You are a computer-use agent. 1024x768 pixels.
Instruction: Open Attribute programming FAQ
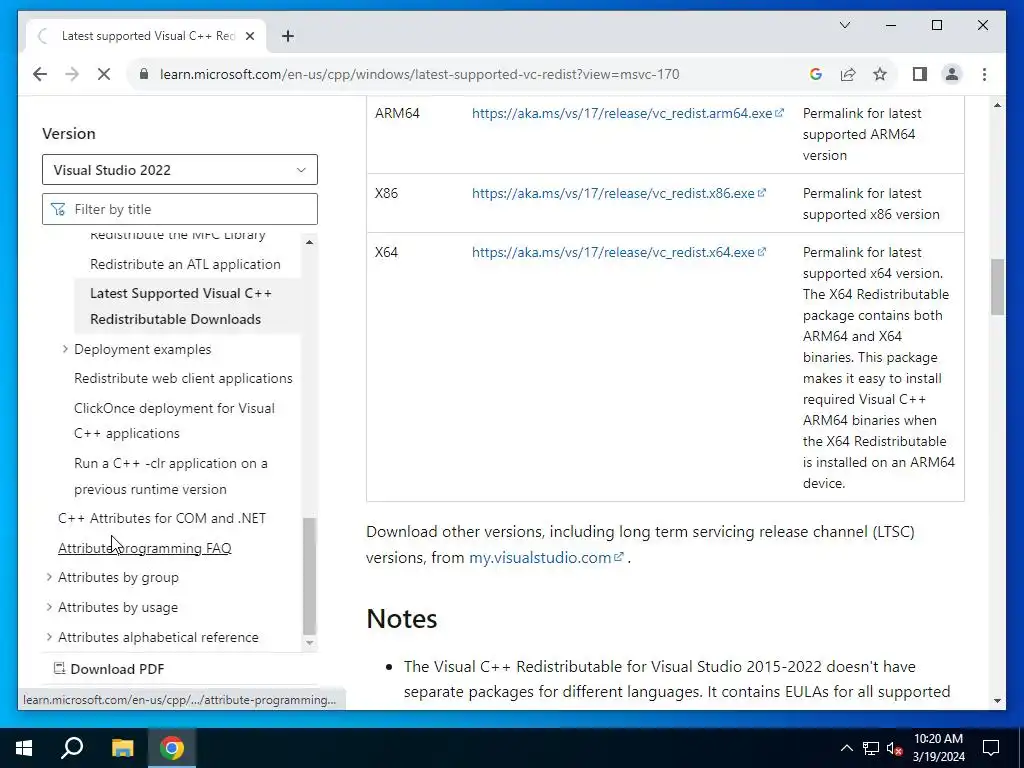pos(145,549)
